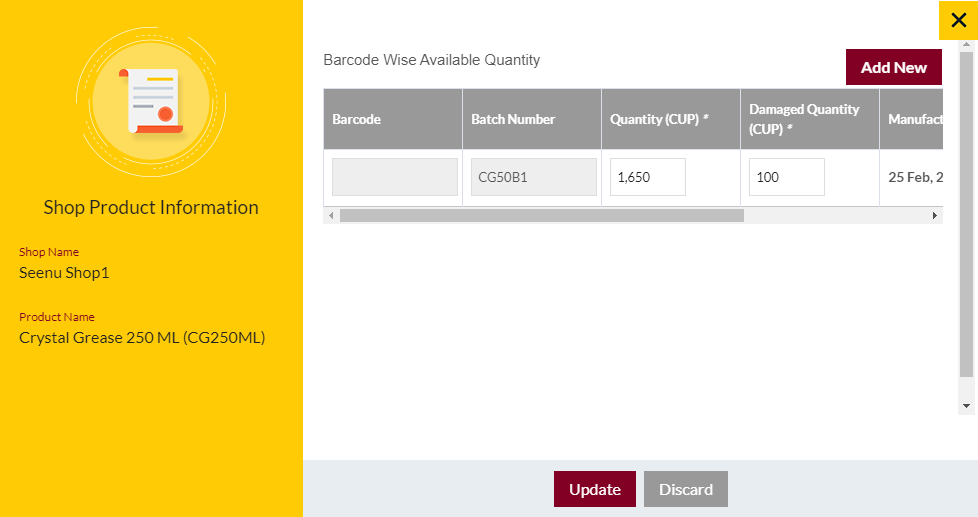Focus the empty Barcode field
Viewport: 978px width, 517px height.
click(395, 177)
